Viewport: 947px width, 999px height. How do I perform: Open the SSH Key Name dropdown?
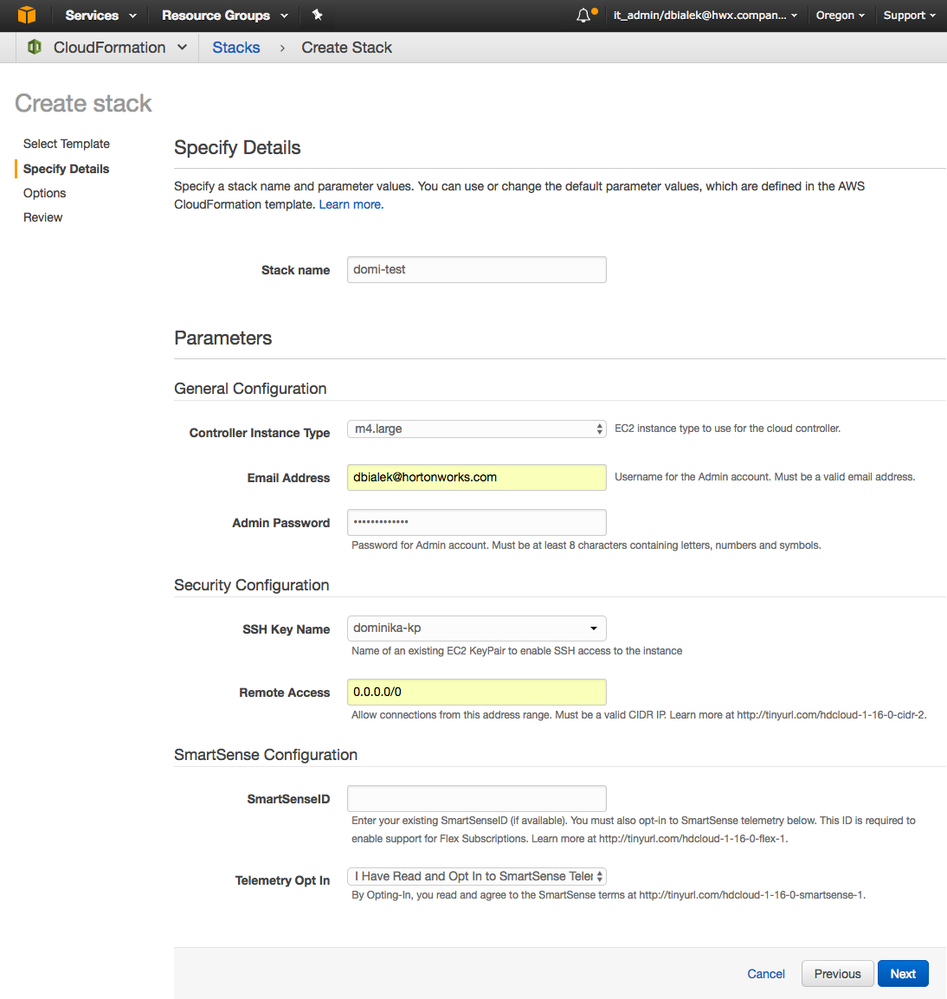point(476,628)
